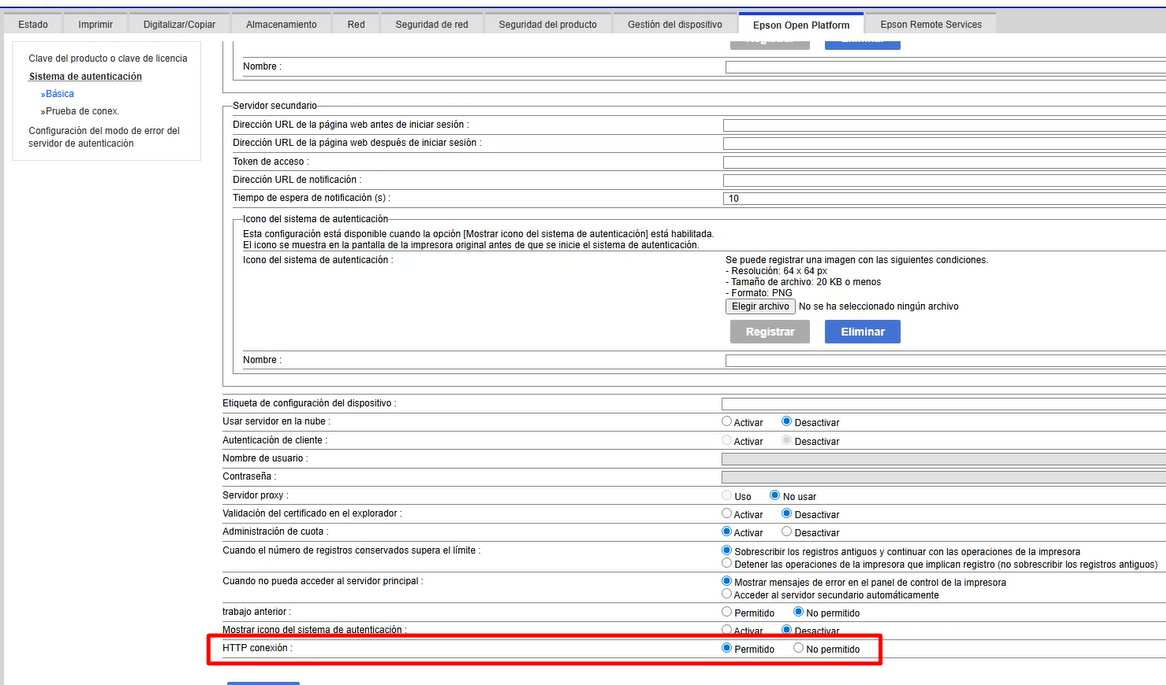
Task: Click the Básica link in sidebar
Action: point(59,94)
